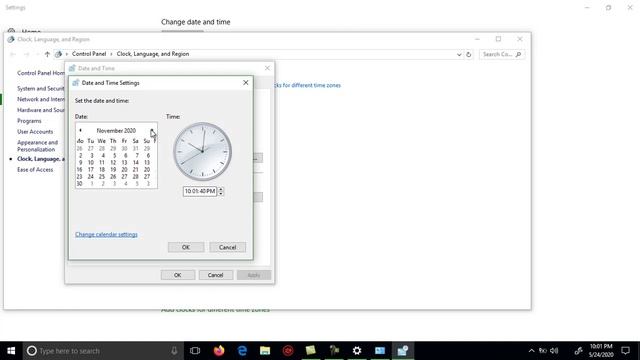The image size is (640, 360).
Task: Open Task View from taskbar
Action: pyautogui.click(x=195, y=351)
